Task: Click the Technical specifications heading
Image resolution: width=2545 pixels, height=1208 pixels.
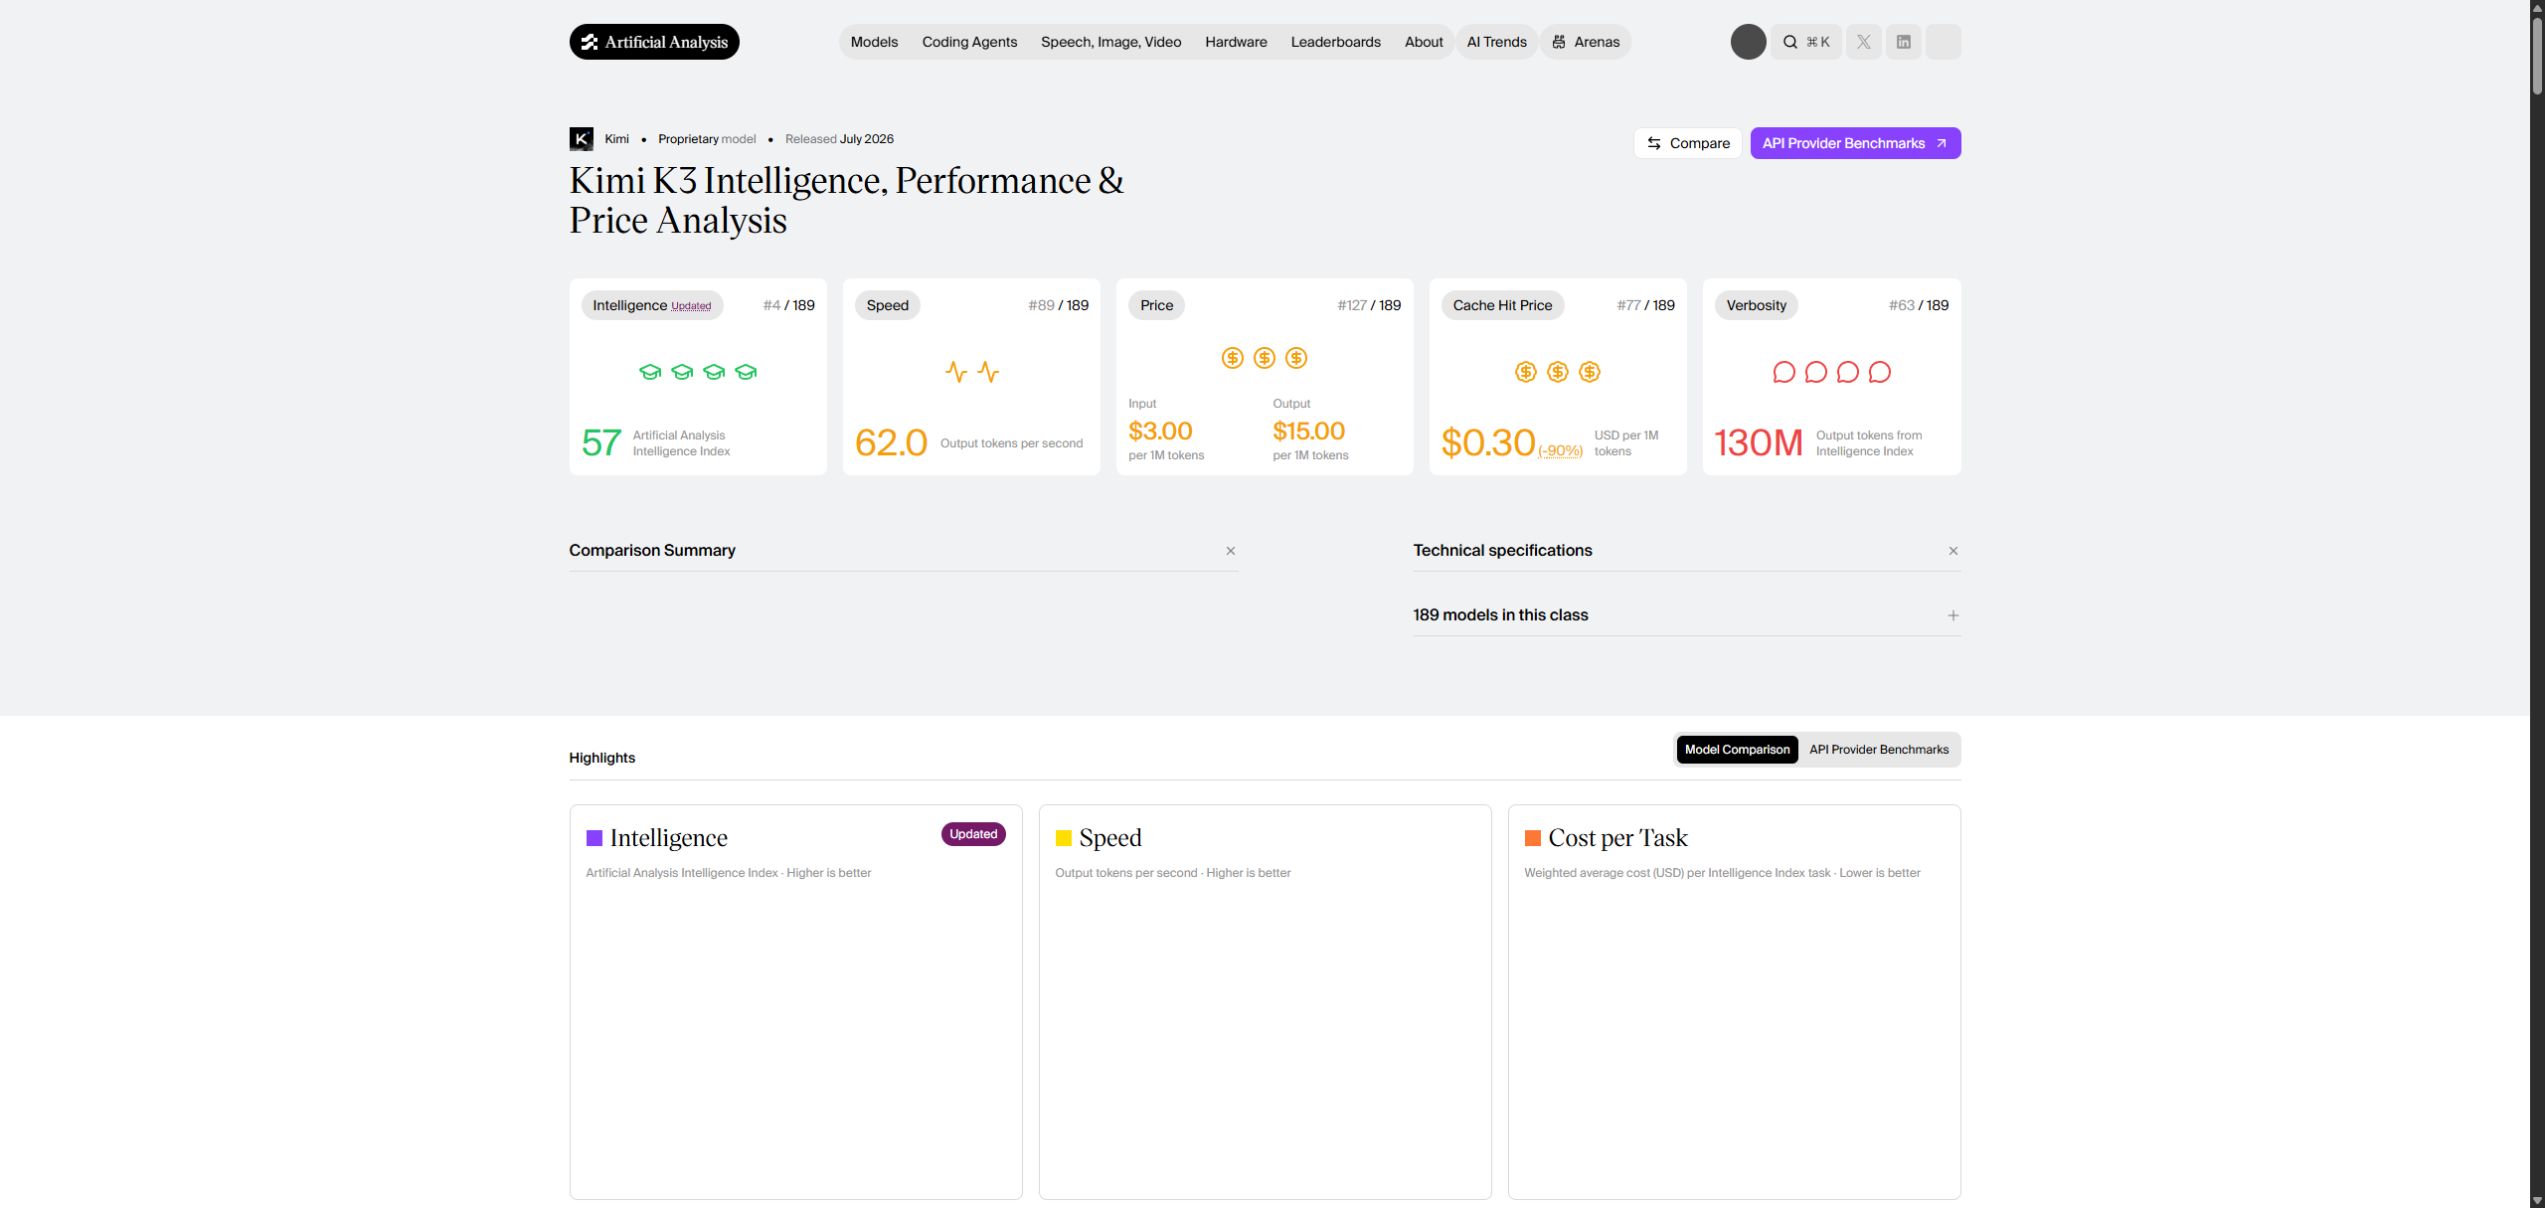Action: (x=1502, y=550)
